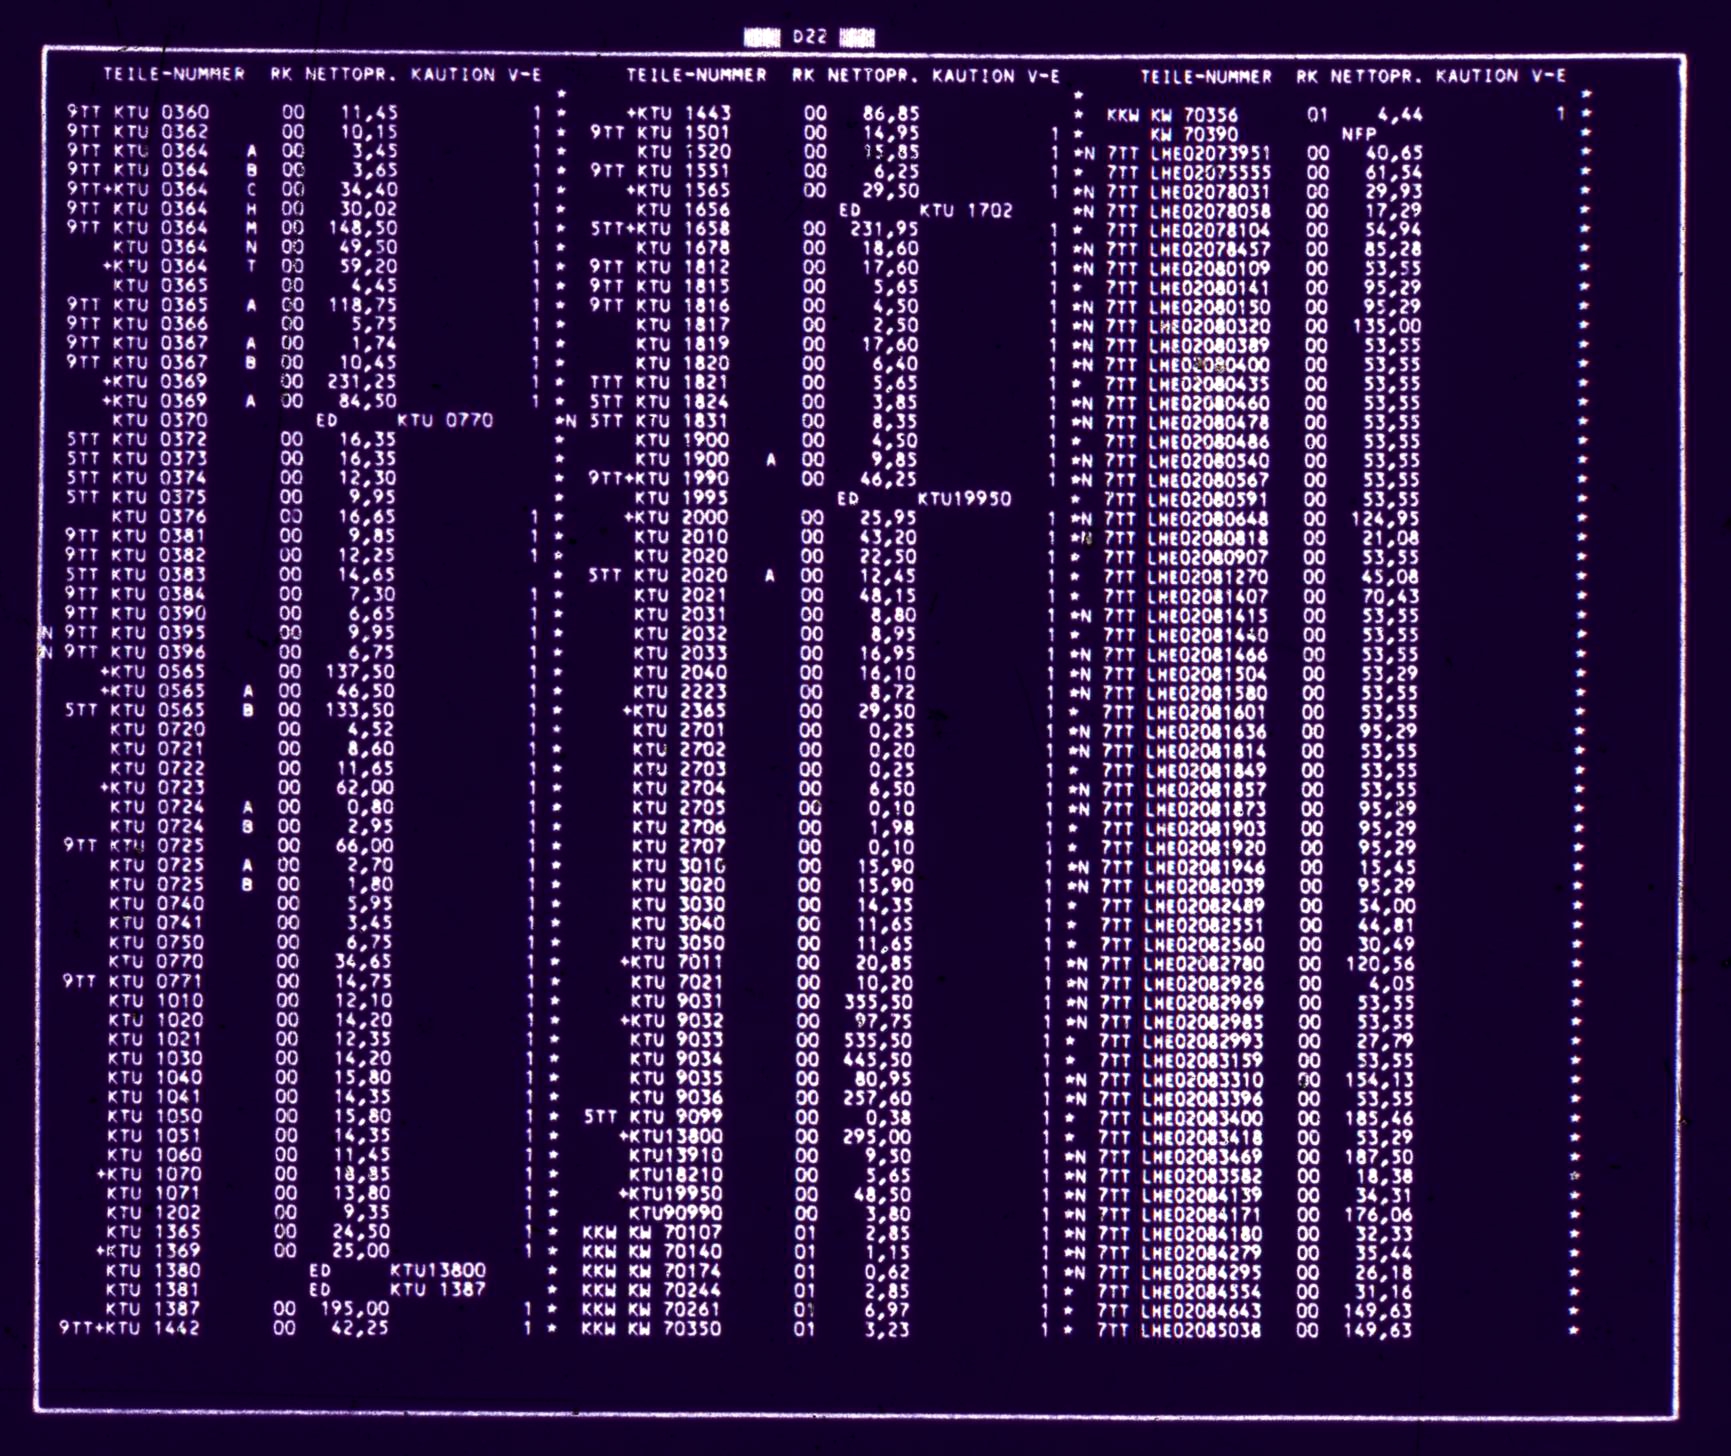Select part number KW 70107
This screenshot has width=1731, height=1456.
[676, 1233]
